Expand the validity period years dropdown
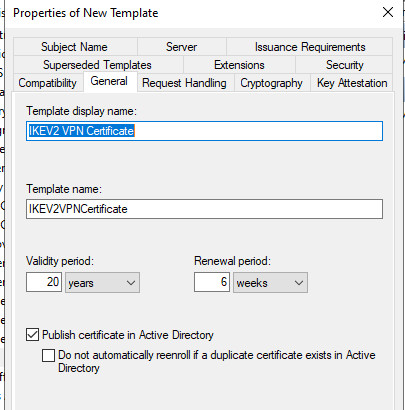The height and width of the screenshot is (410, 405). pyautogui.click(x=102, y=283)
